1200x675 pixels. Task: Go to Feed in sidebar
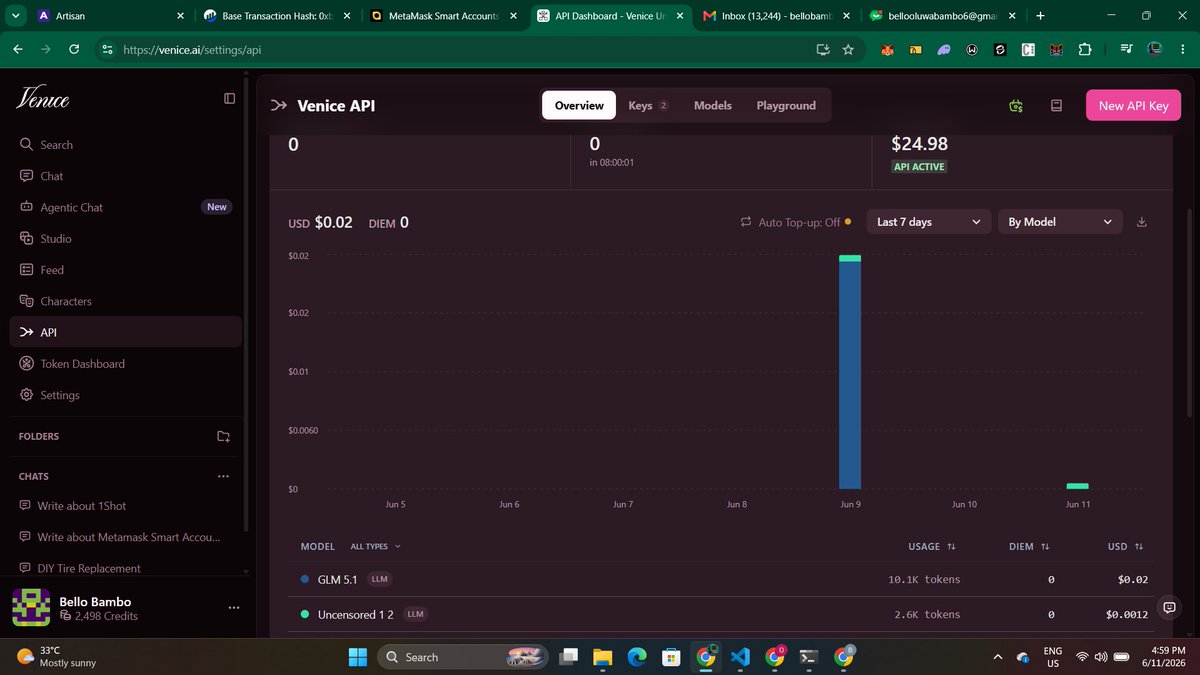125,270
